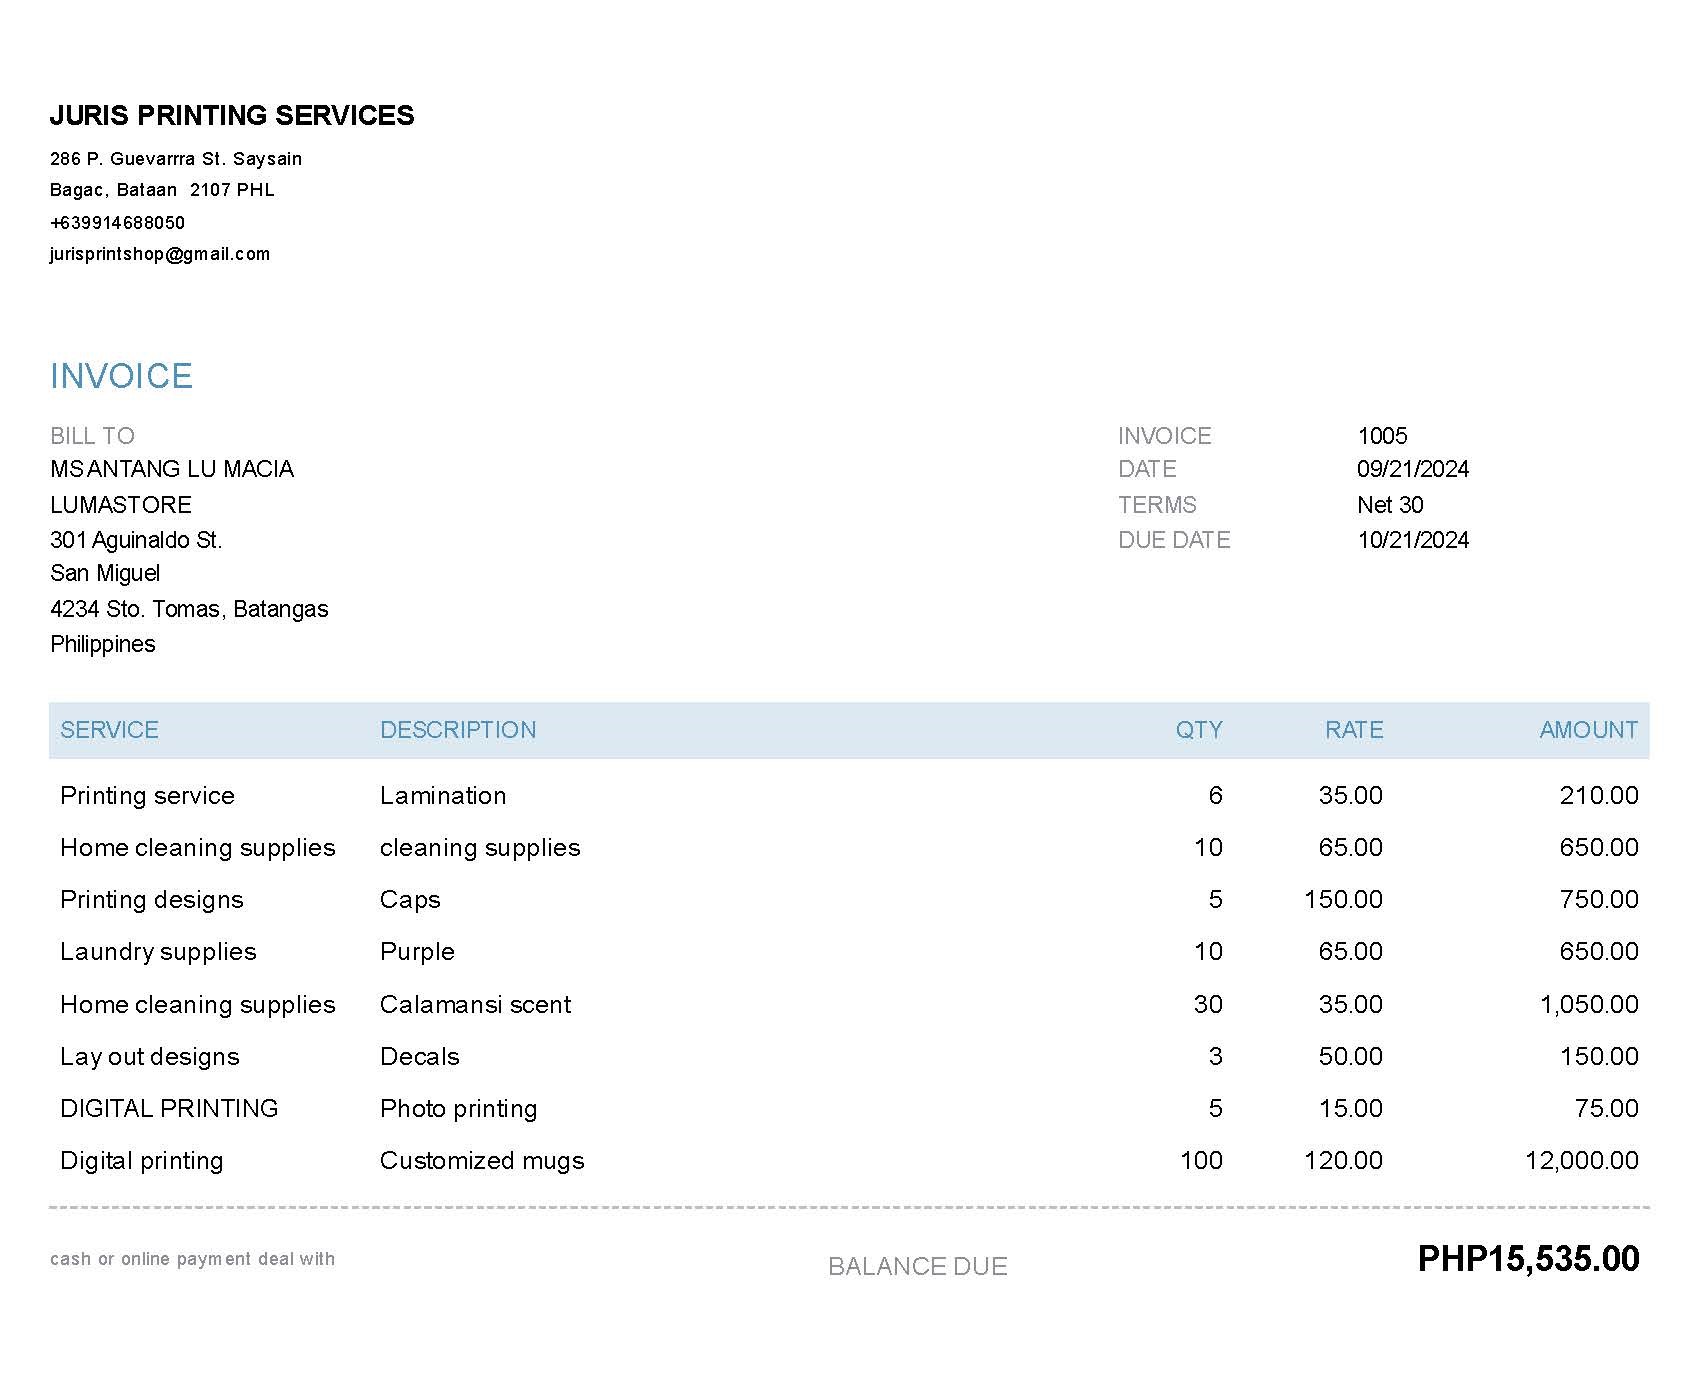This screenshot has height=1396, width=1700.
Task: Click the SERVICE column header
Action: (109, 730)
